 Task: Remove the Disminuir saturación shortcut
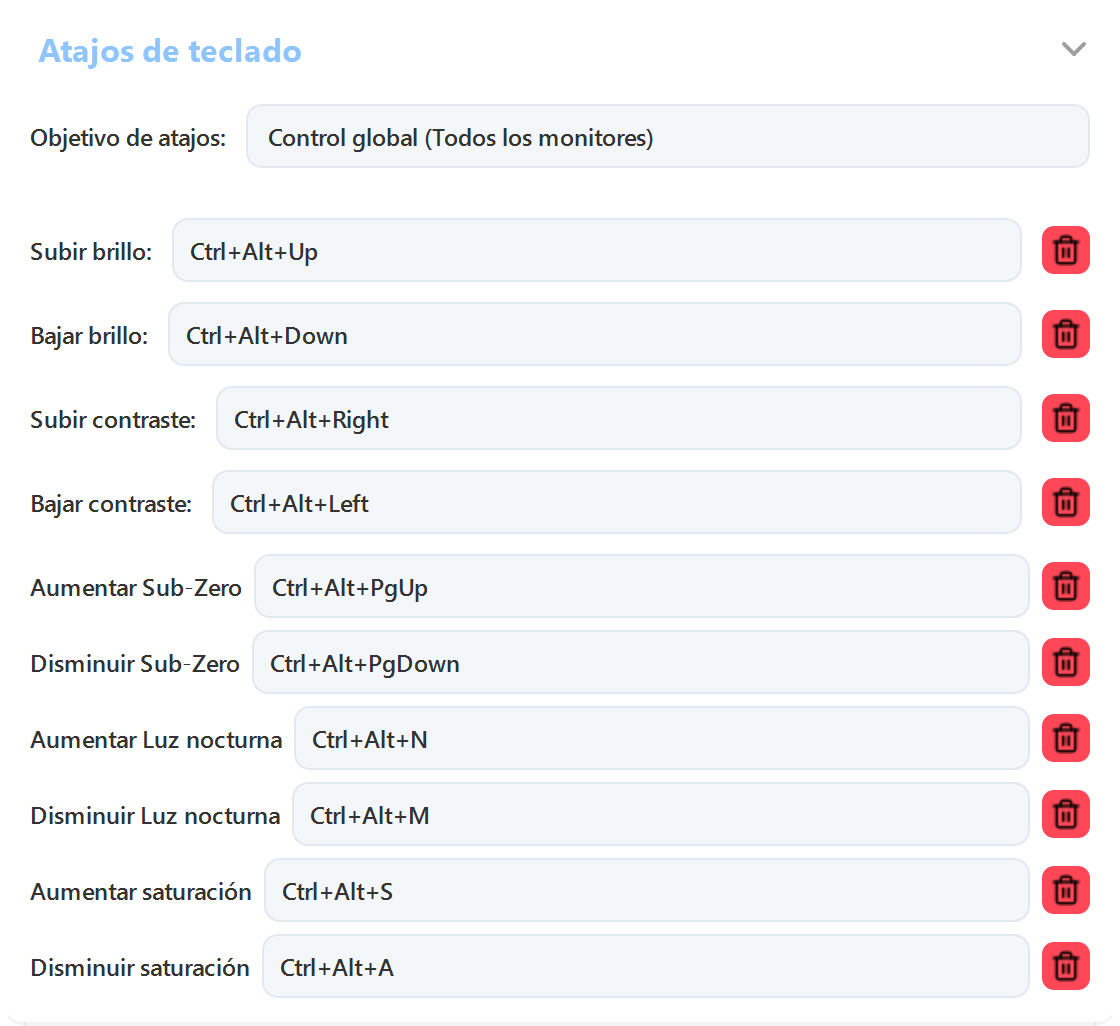1065,966
